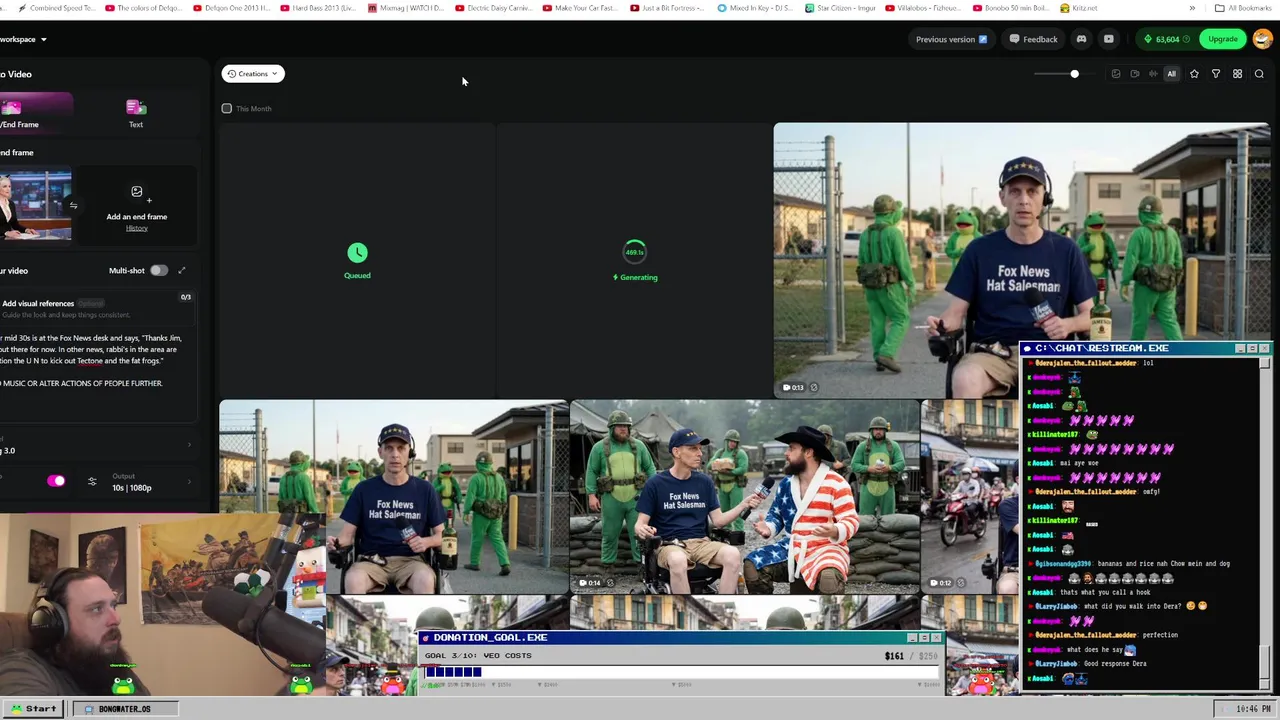Open Mixmag bookmark in bookmarks bar
1280x720 pixels.
click(x=406, y=8)
